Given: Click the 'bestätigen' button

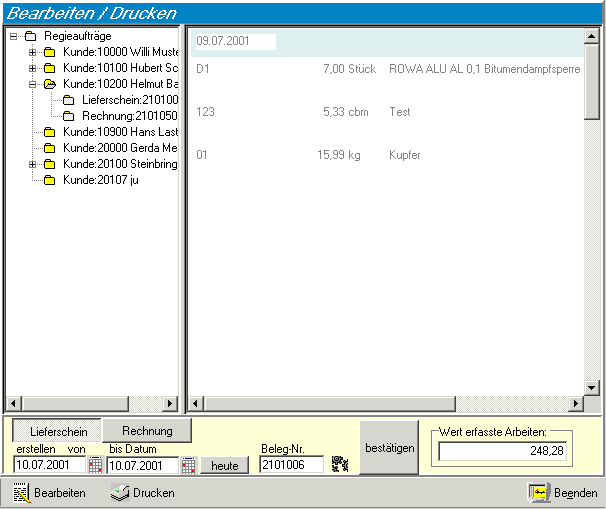Looking at the screenshot, I should pos(389,448).
